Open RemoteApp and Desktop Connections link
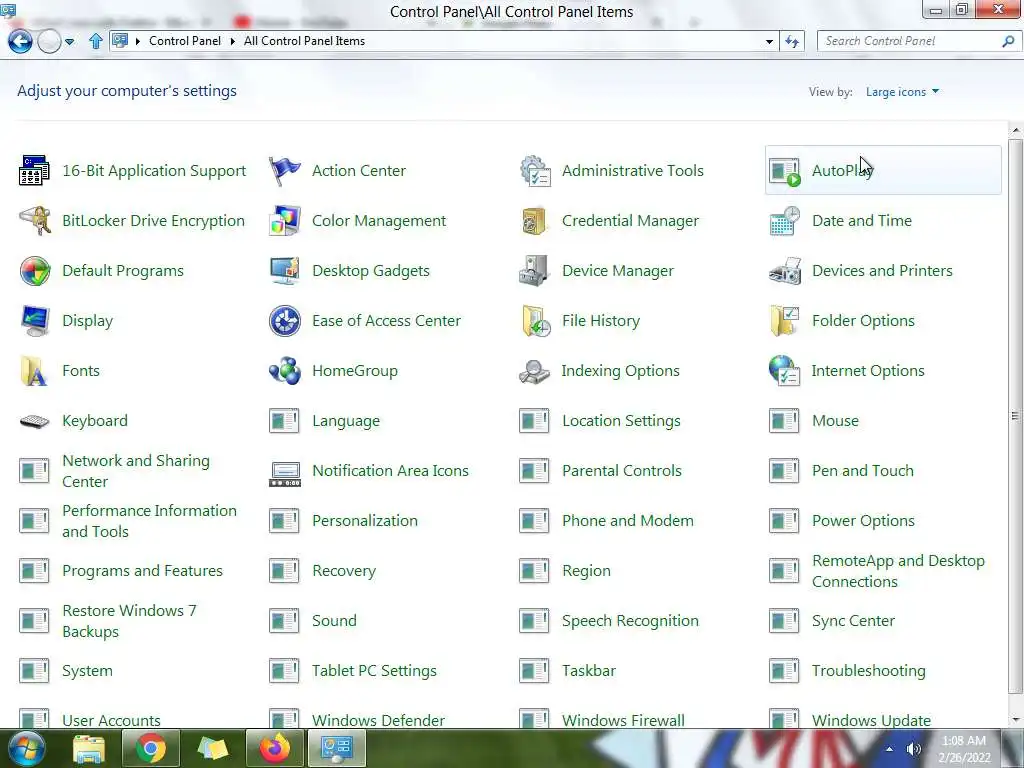 899,571
